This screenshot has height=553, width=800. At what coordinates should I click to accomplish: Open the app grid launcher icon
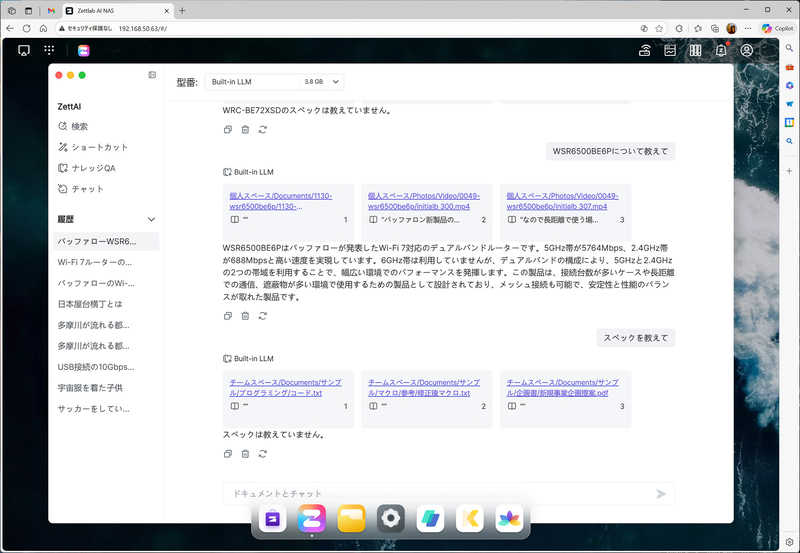tap(49, 50)
